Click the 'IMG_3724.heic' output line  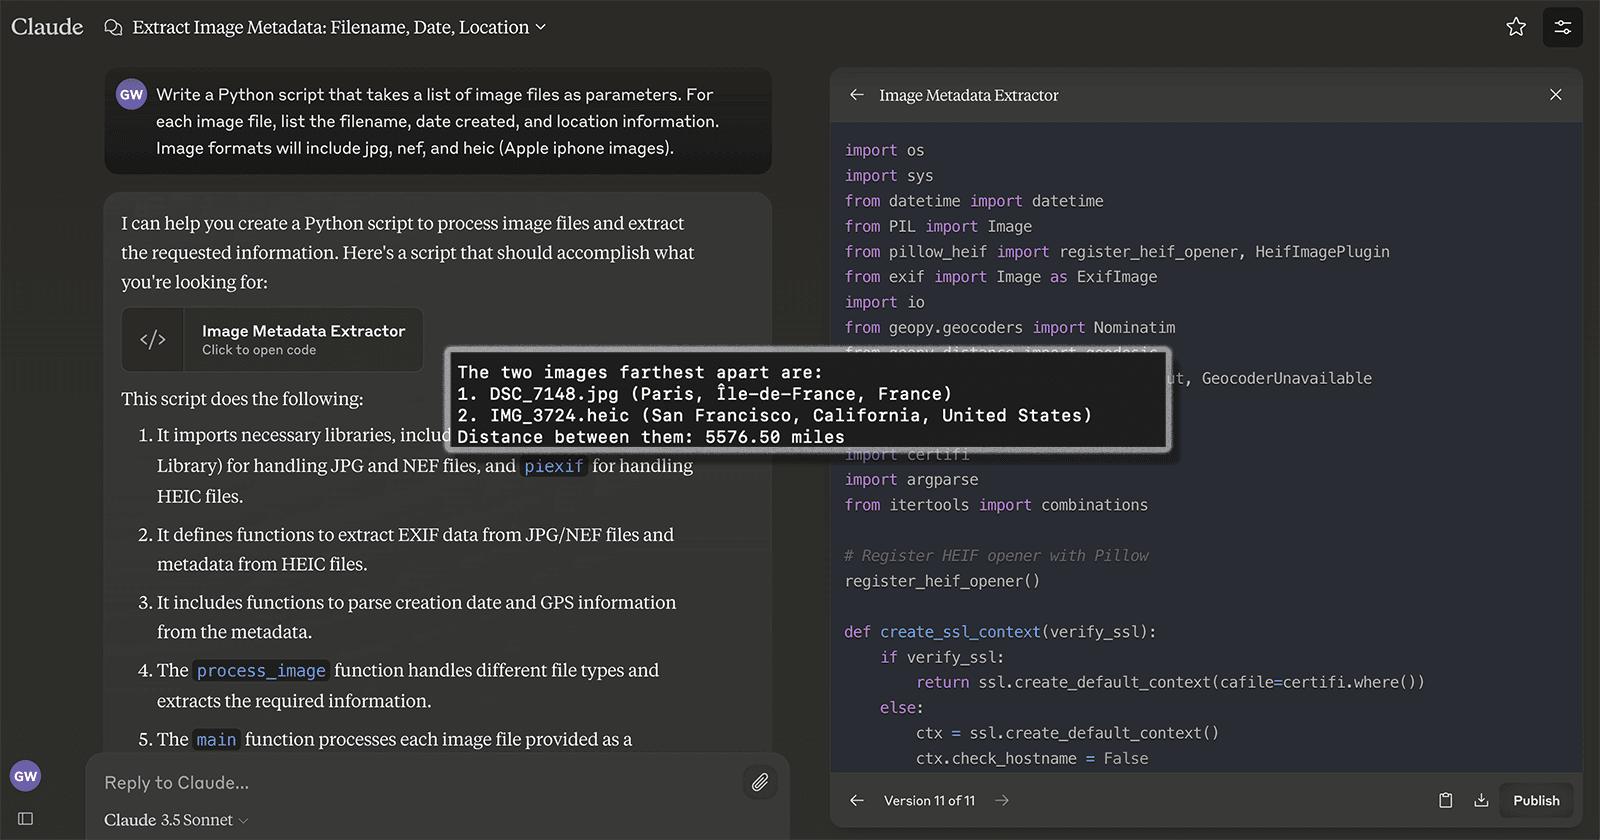[x=775, y=415]
